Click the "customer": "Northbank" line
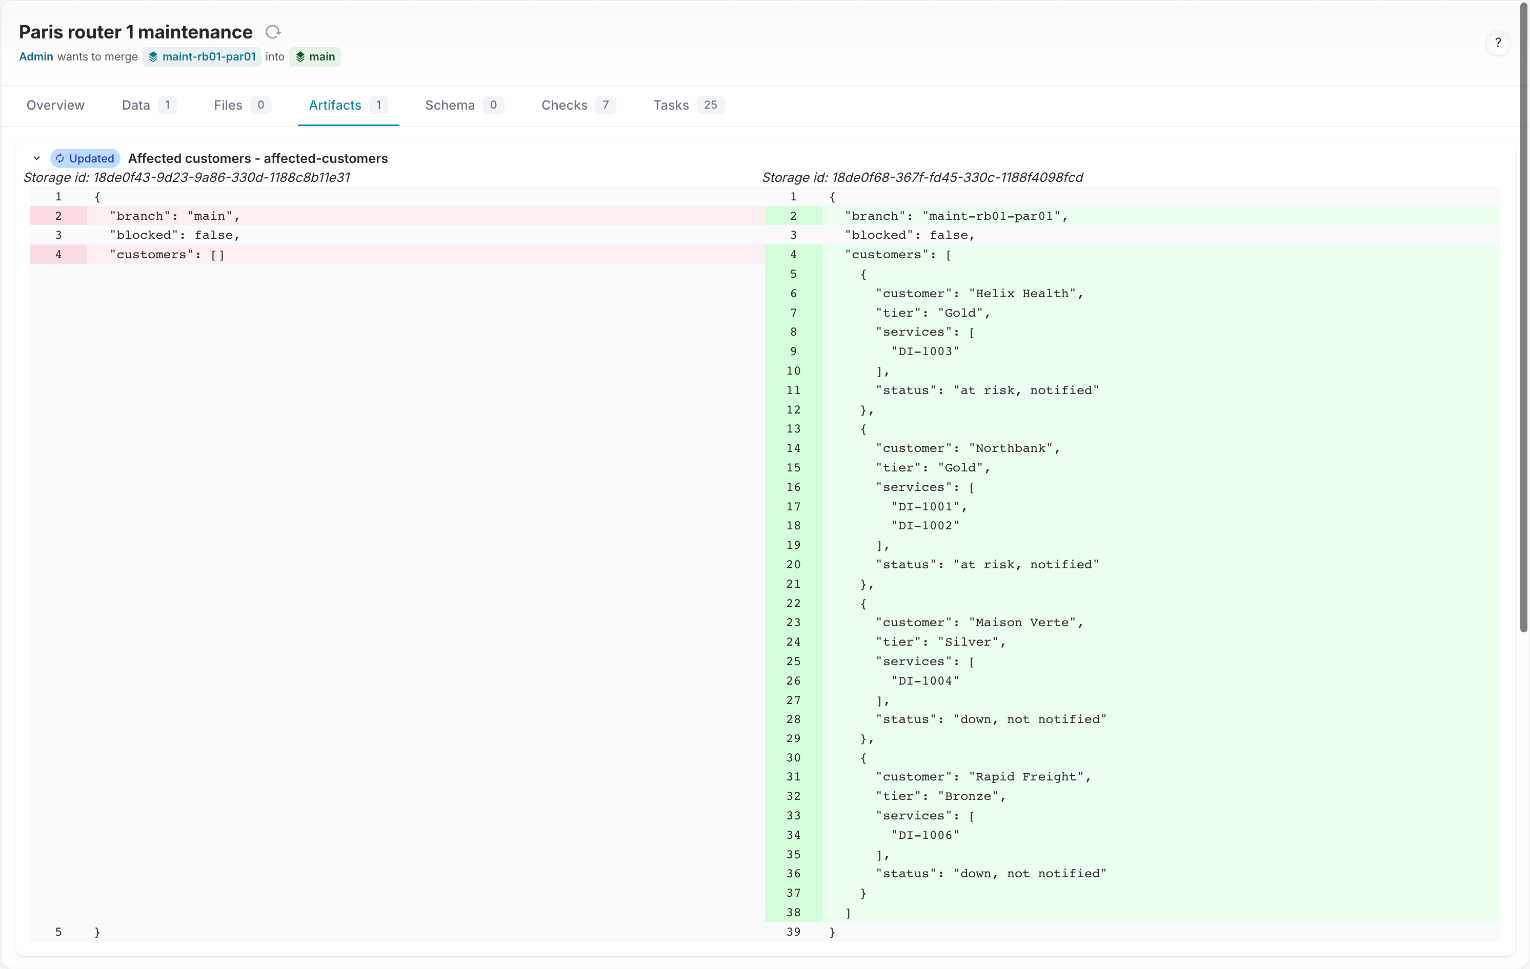 click(1132, 449)
